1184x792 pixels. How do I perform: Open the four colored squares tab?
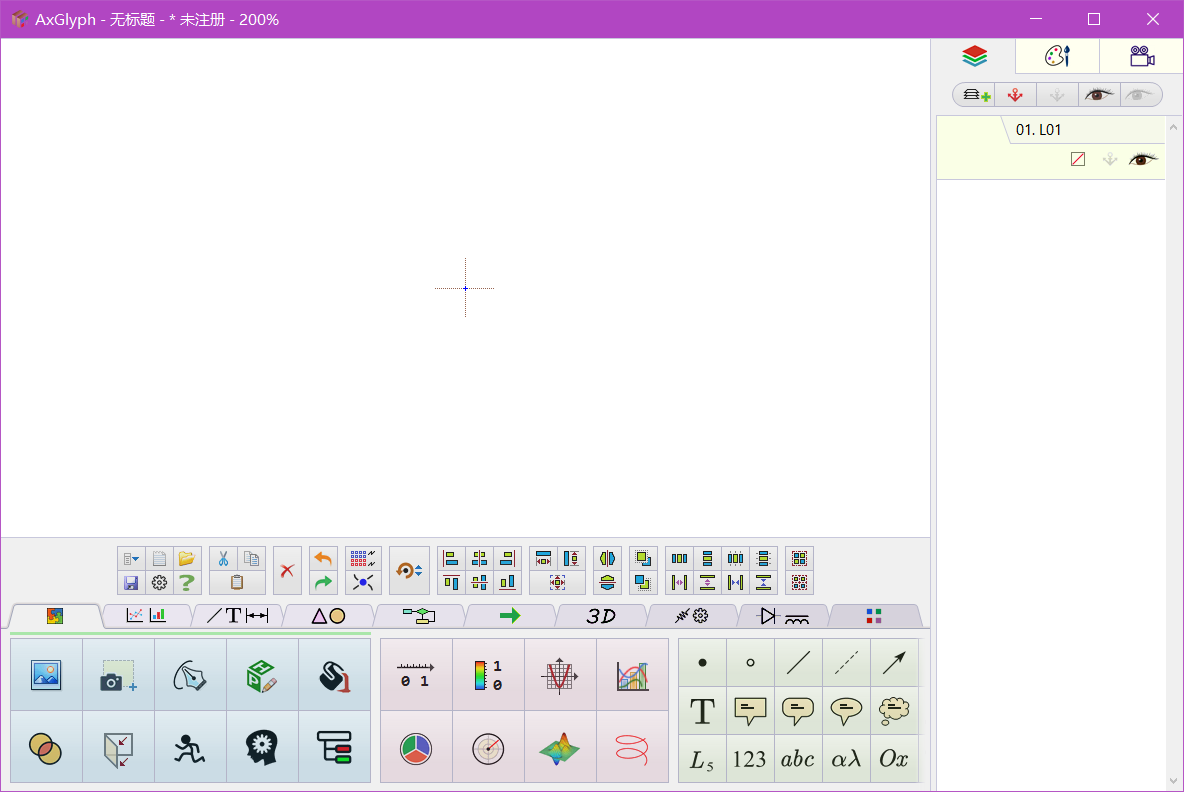[x=874, y=616]
